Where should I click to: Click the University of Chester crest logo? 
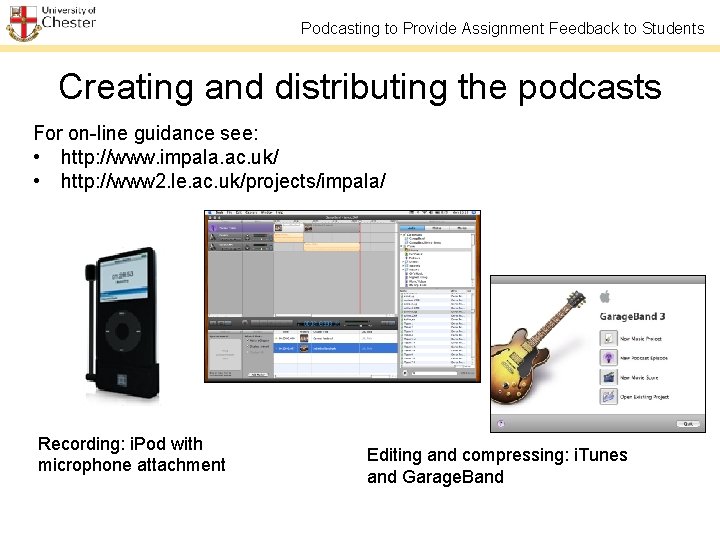pos(23,23)
